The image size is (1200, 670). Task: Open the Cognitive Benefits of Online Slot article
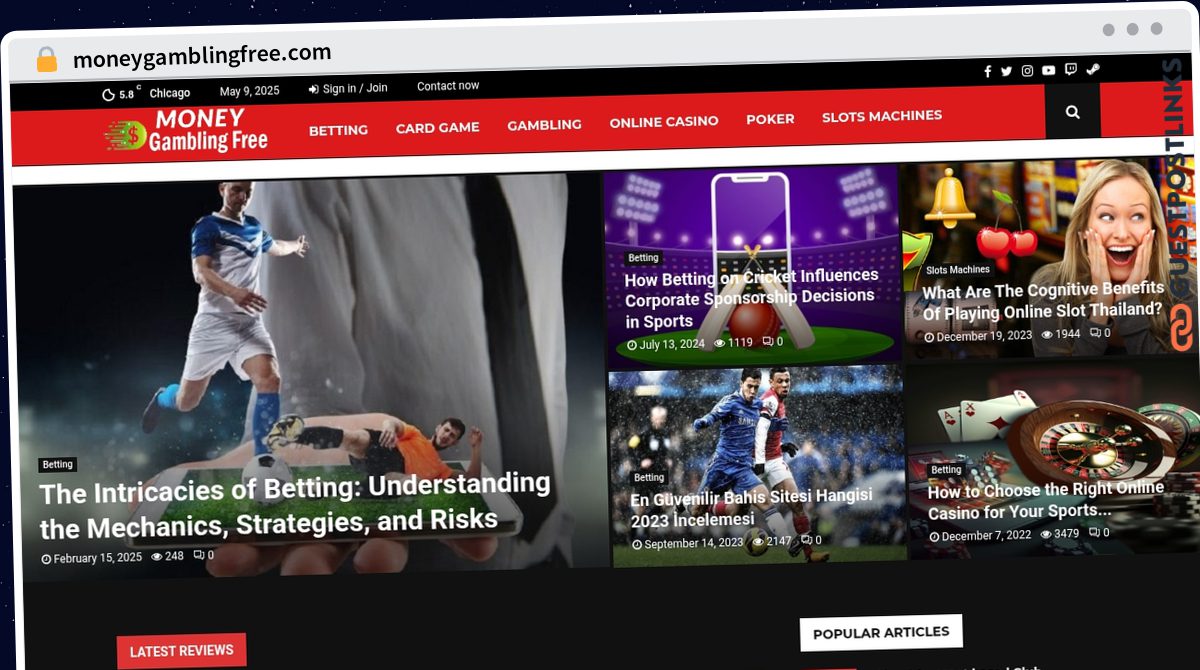[x=1043, y=301]
